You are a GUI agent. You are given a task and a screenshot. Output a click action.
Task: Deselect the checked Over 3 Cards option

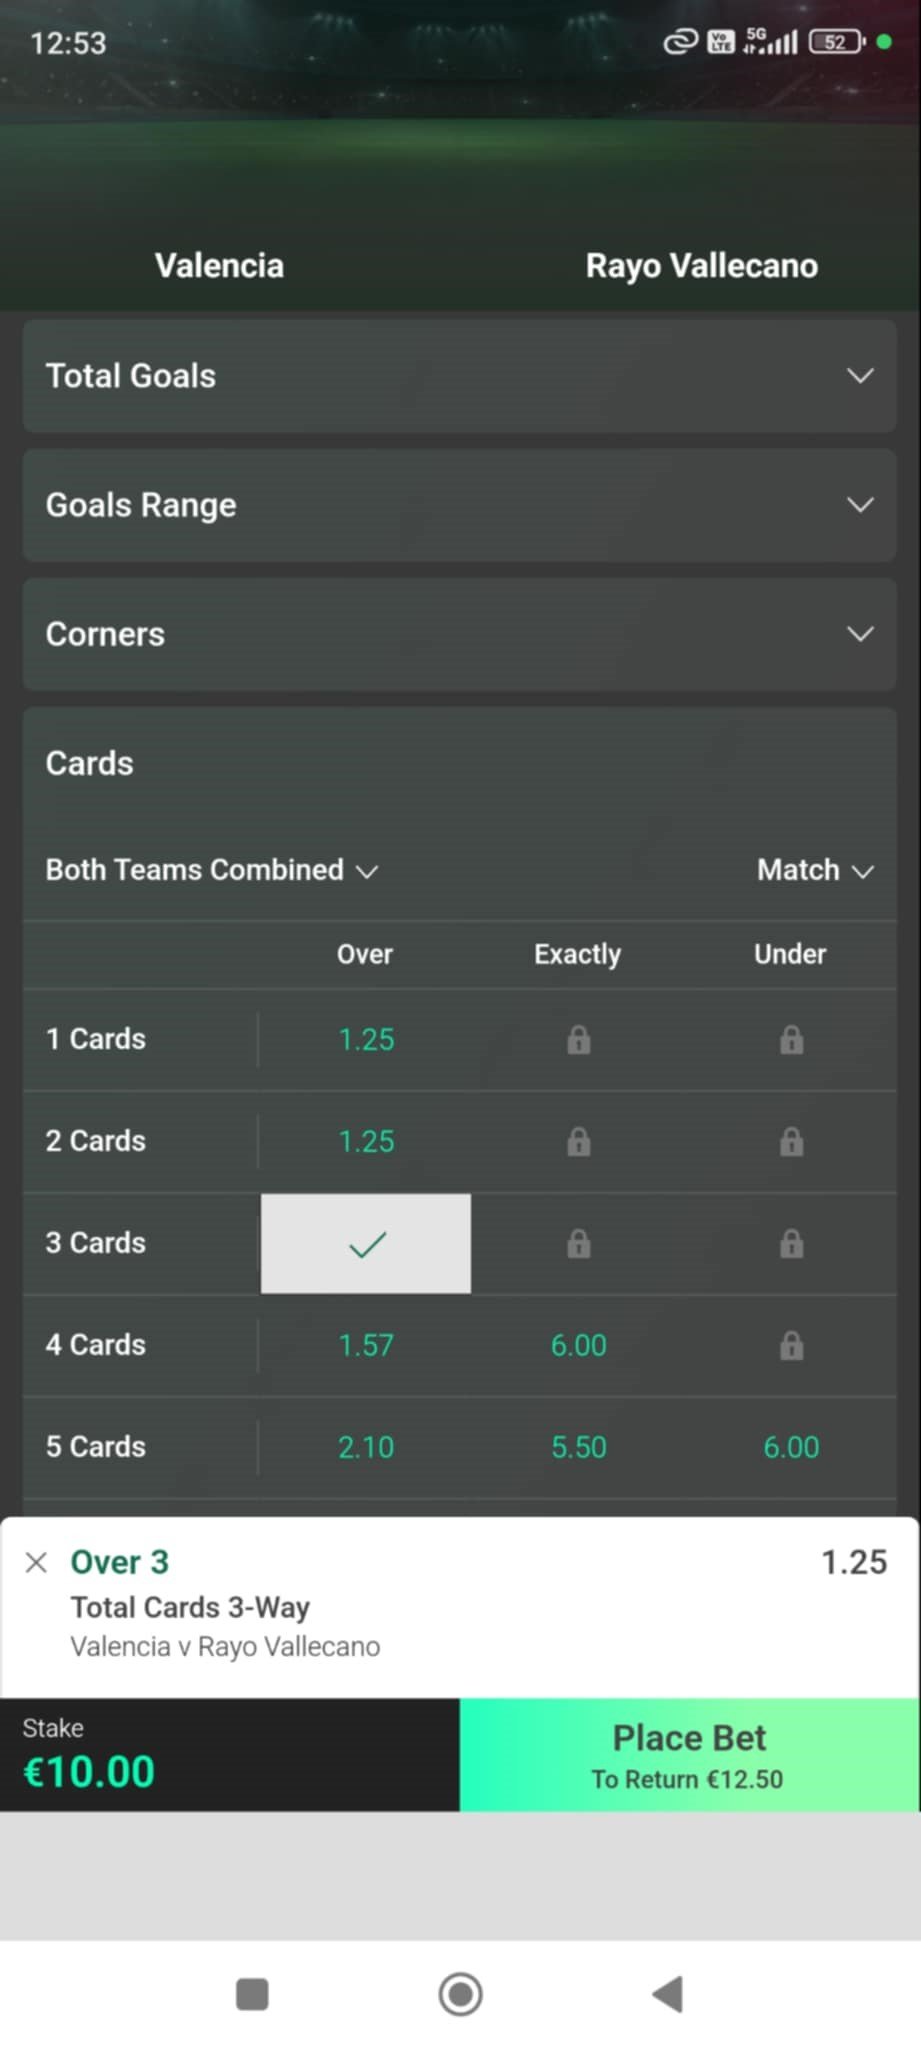(366, 1244)
